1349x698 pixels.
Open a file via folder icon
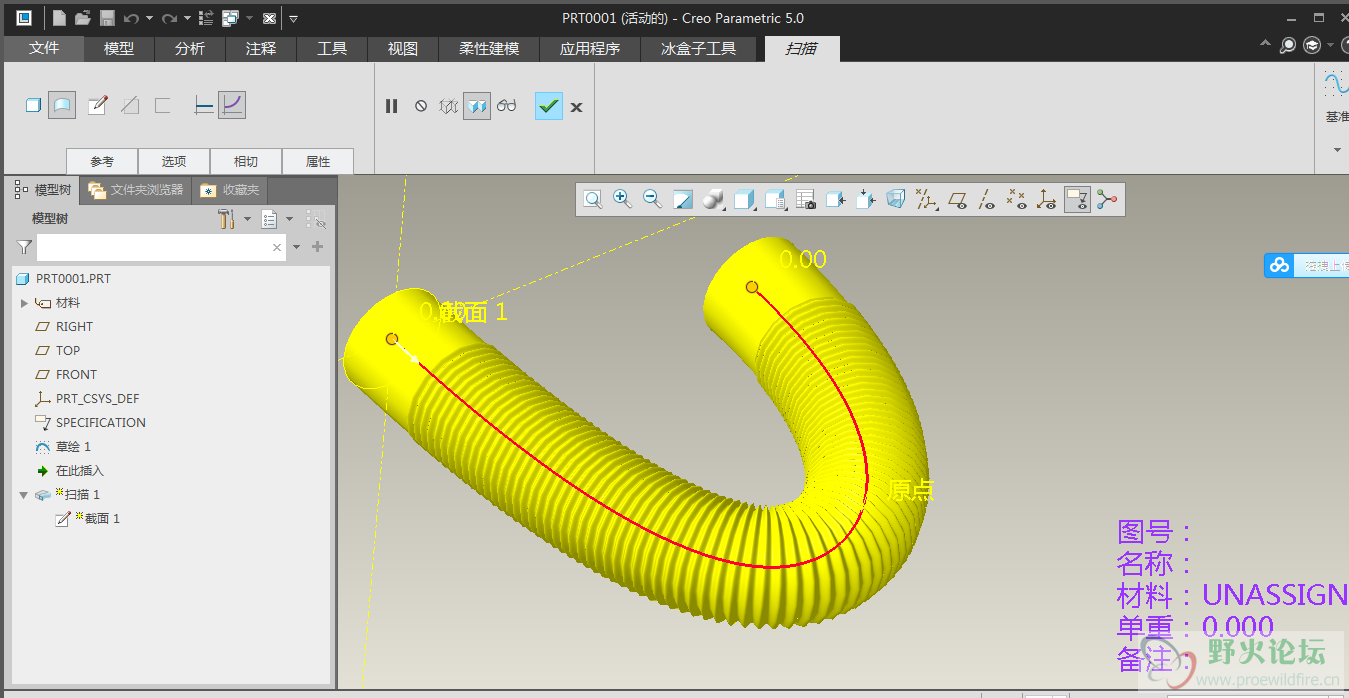click(83, 18)
